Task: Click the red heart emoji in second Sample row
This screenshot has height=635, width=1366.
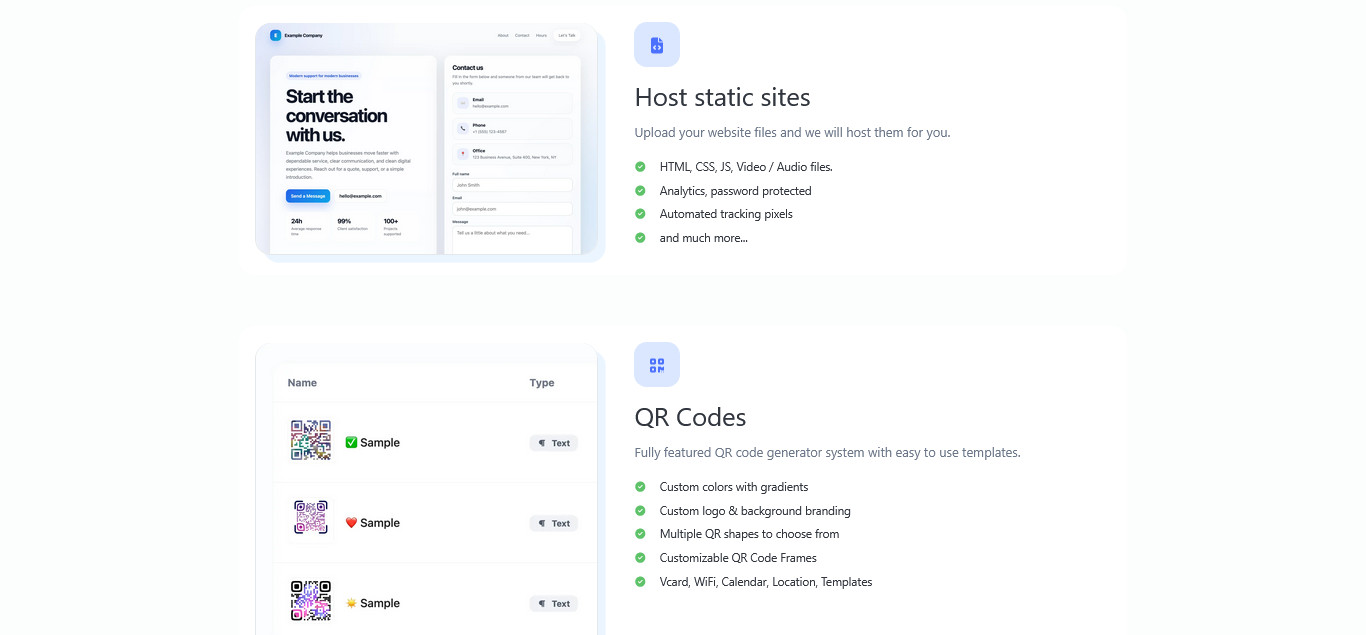Action: coord(351,523)
